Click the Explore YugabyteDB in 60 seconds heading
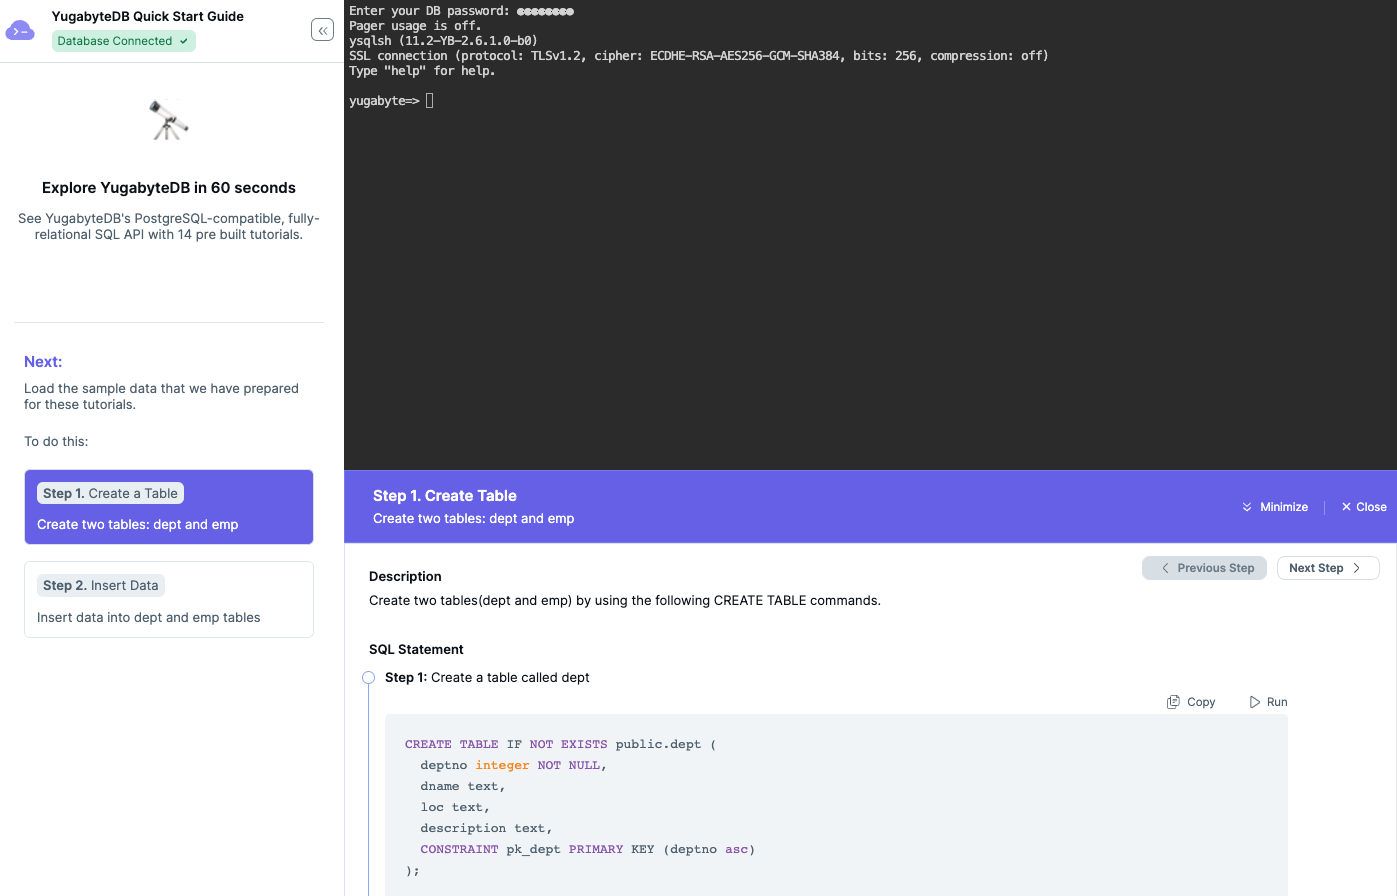 tap(169, 188)
